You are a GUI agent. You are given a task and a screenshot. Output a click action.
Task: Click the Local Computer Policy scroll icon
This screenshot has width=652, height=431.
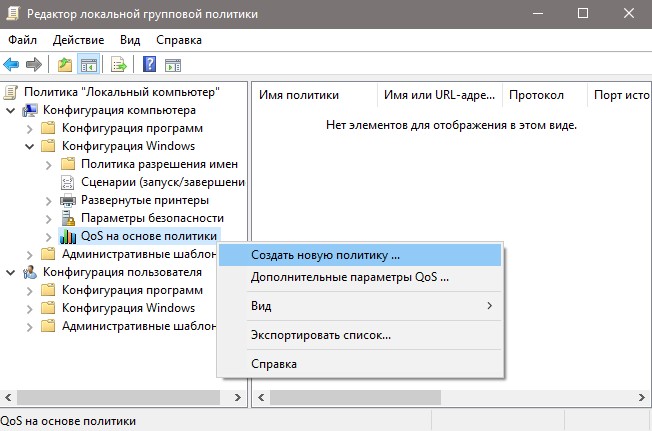(11, 92)
